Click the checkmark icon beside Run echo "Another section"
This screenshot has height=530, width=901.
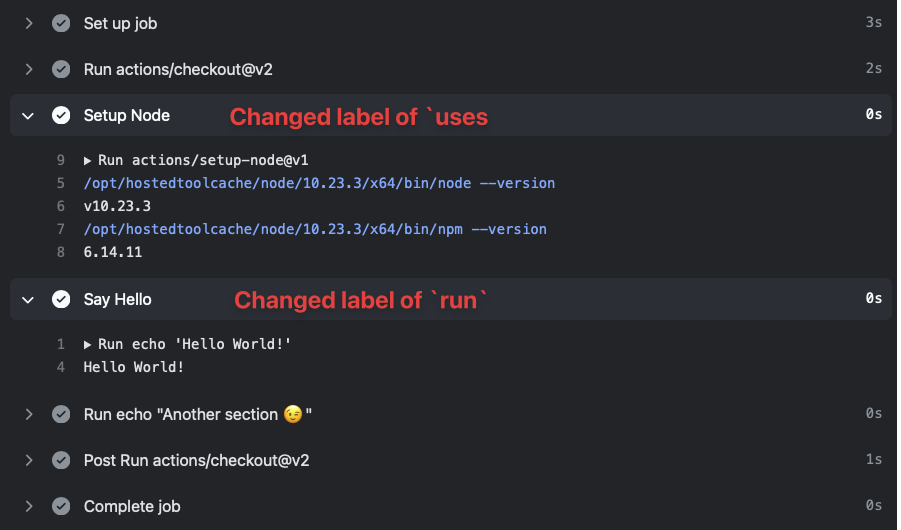click(61, 414)
